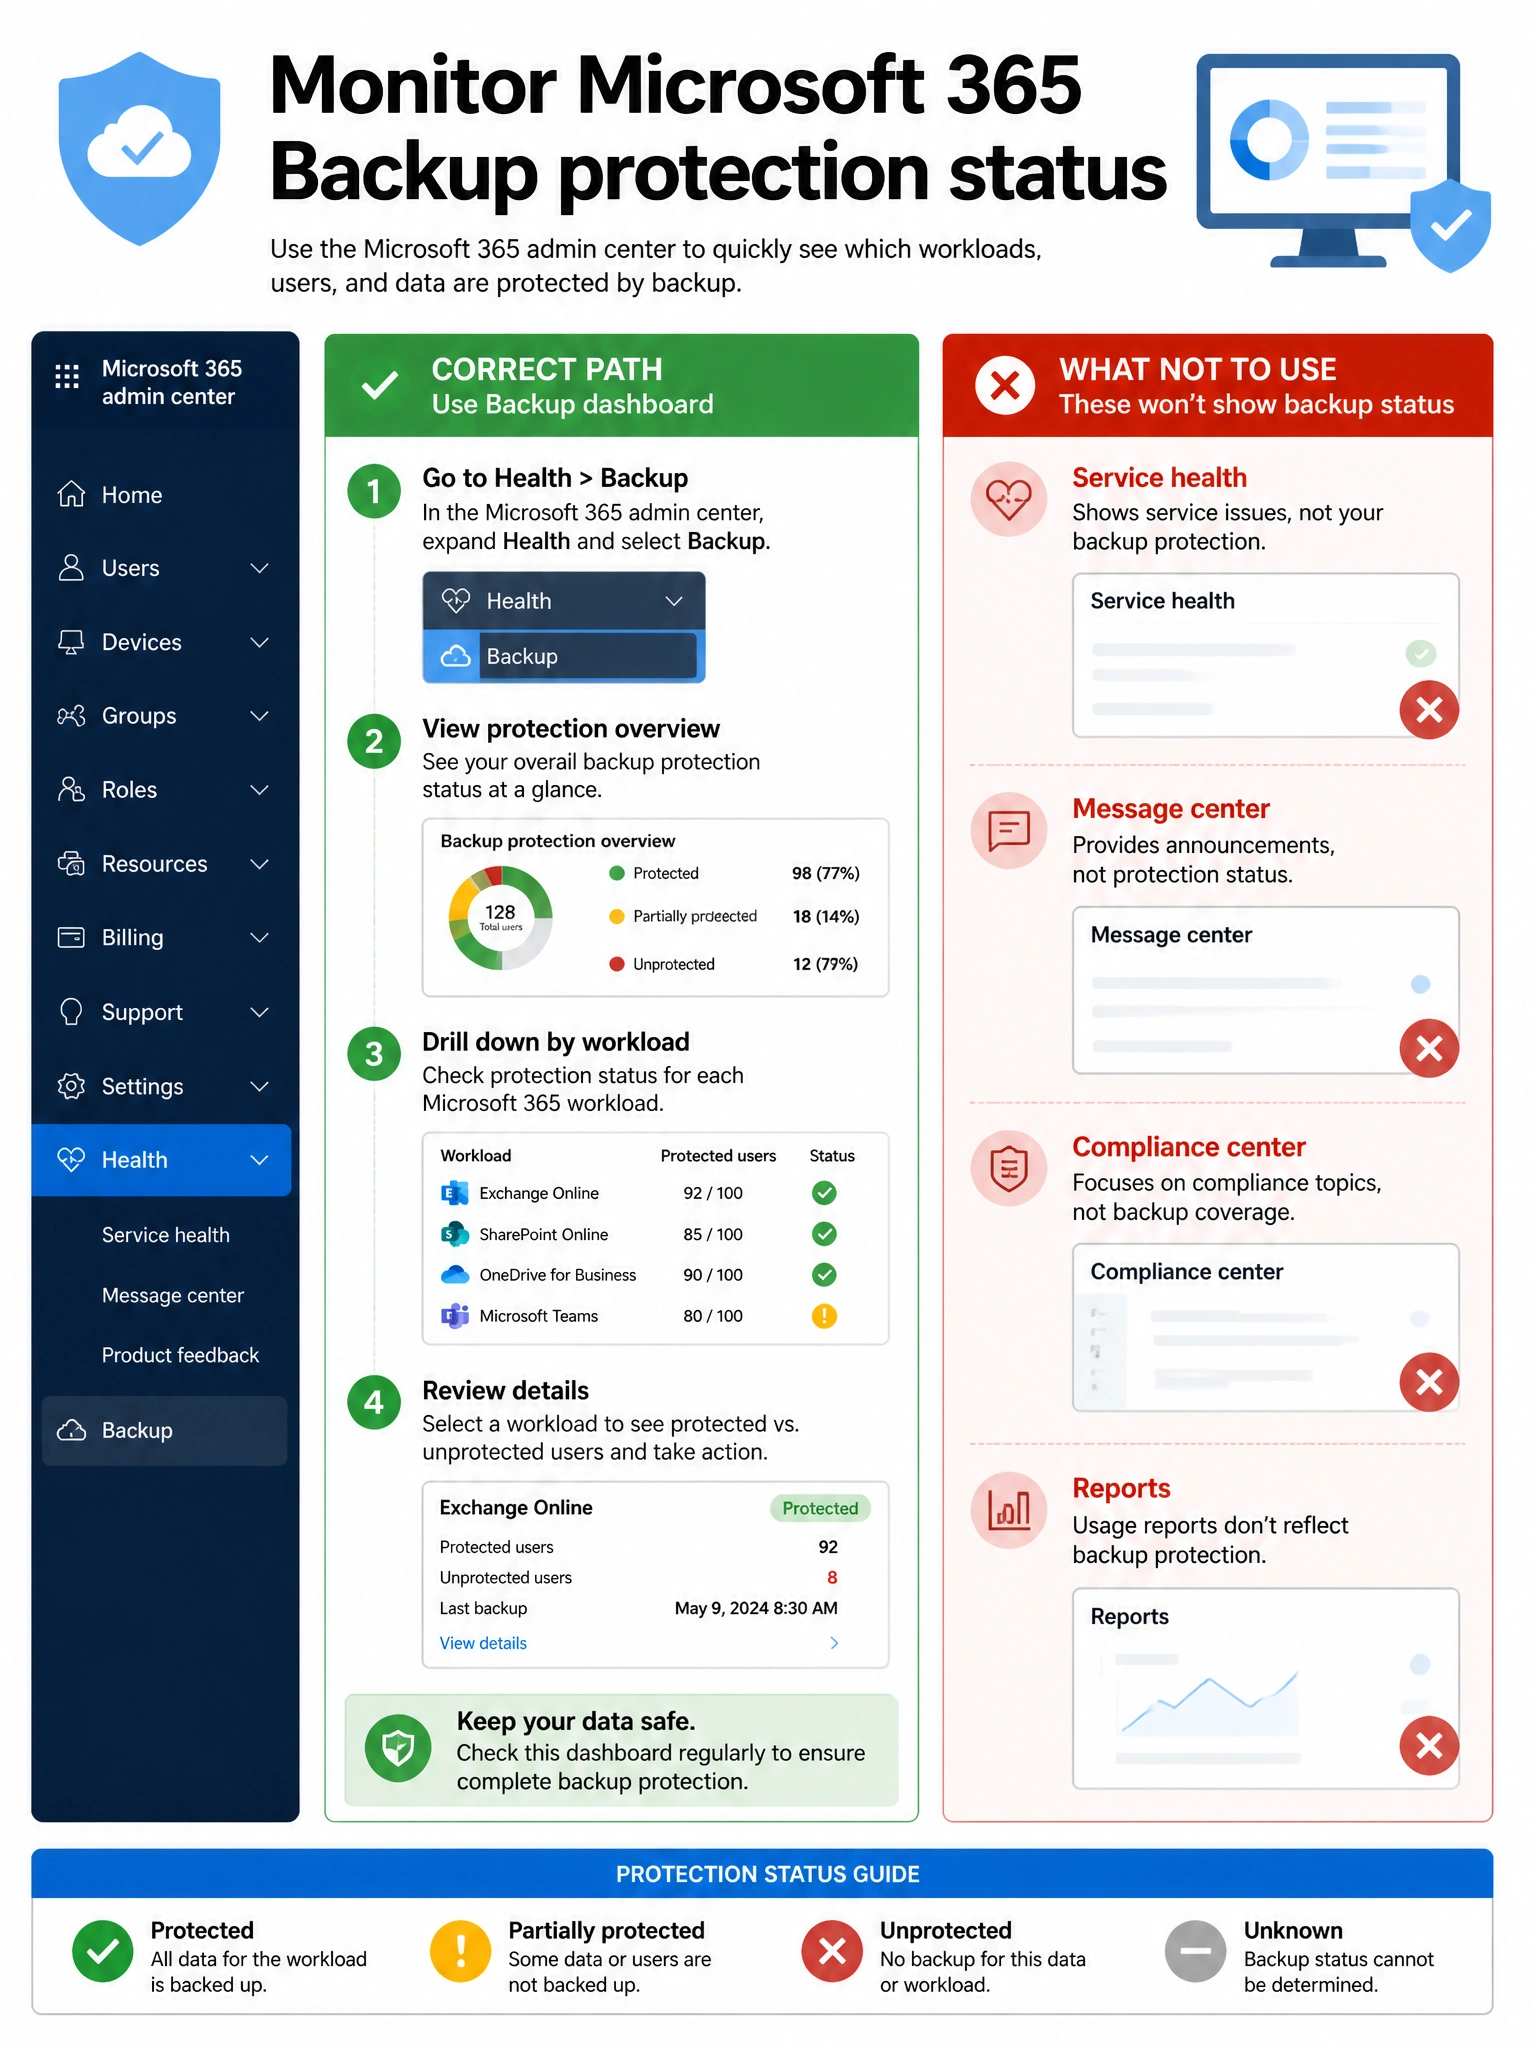Click the Roles icon in sidebar
This screenshot has width=1536, height=2048.
tap(71, 789)
